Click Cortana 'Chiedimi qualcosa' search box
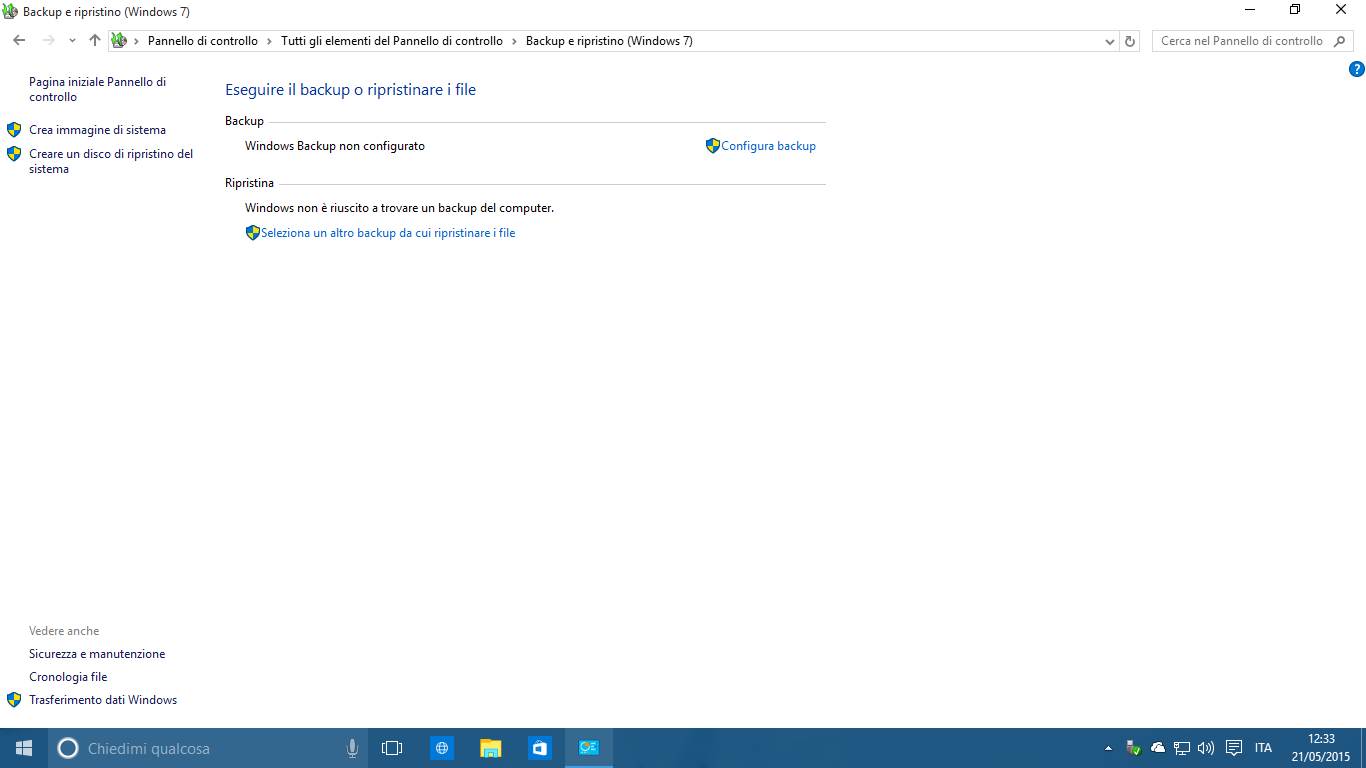Image resolution: width=1366 pixels, height=768 pixels. tap(209, 748)
